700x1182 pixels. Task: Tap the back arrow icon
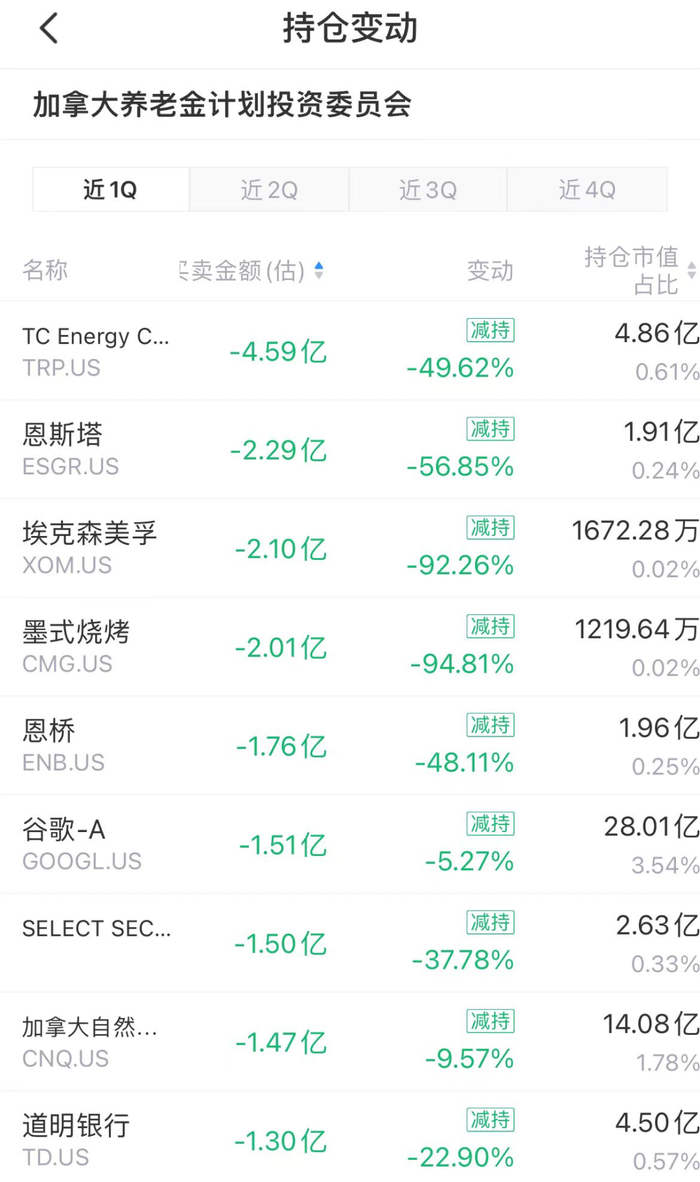click(49, 29)
